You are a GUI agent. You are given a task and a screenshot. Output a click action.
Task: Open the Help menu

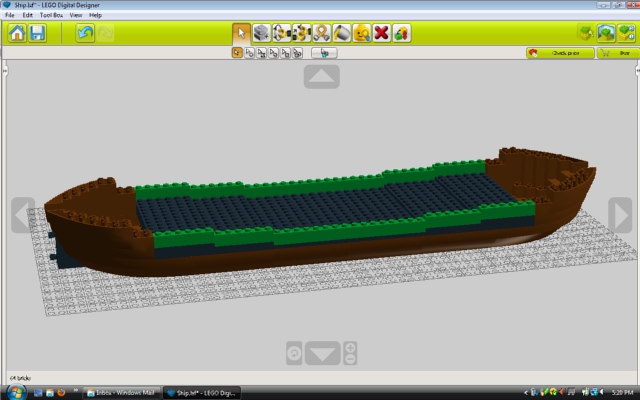click(x=96, y=15)
